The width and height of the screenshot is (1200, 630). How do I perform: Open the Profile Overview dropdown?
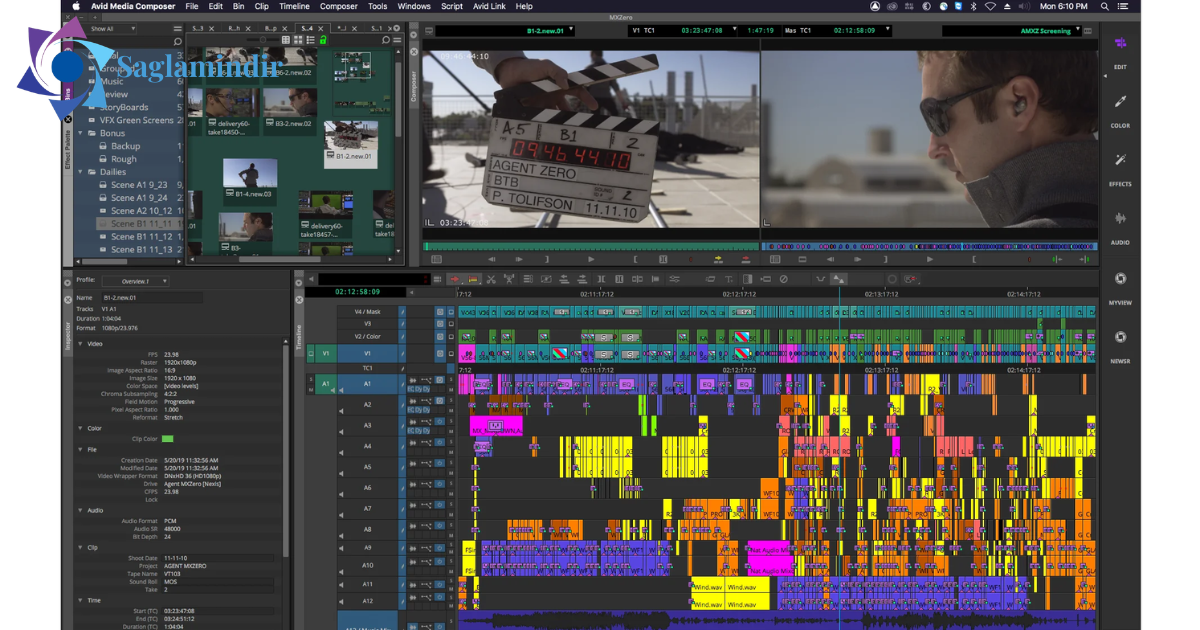[x=135, y=281]
